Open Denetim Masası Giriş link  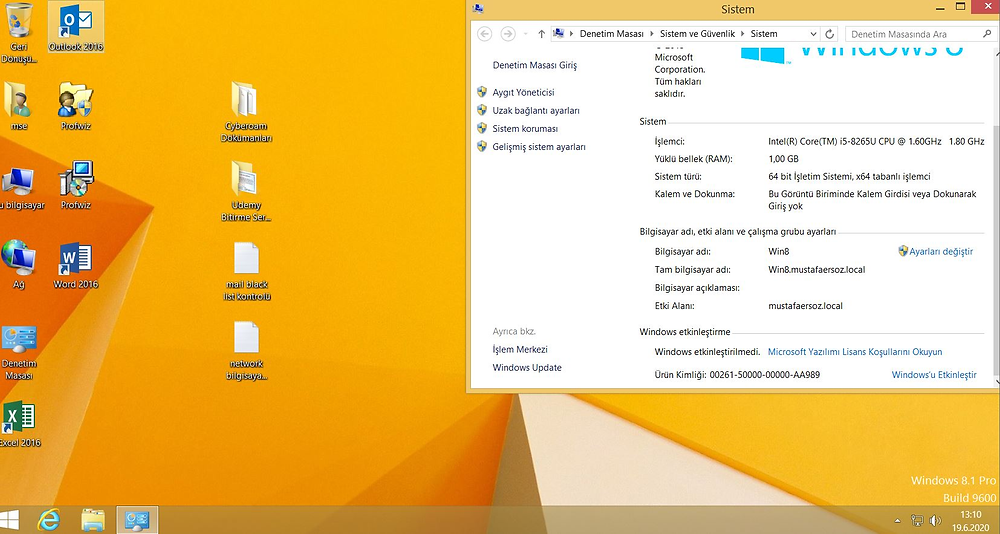pyautogui.click(x=534, y=65)
